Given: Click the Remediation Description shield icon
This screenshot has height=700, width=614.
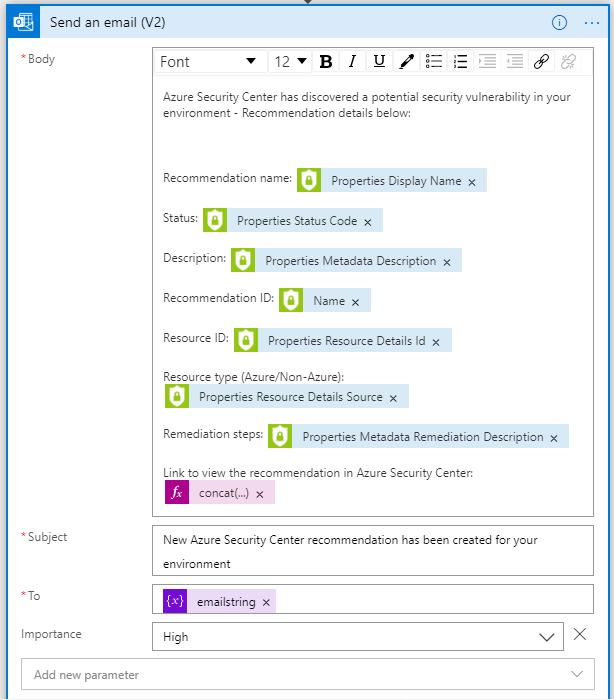Looking at the screenshot, I should pos(280,436).
